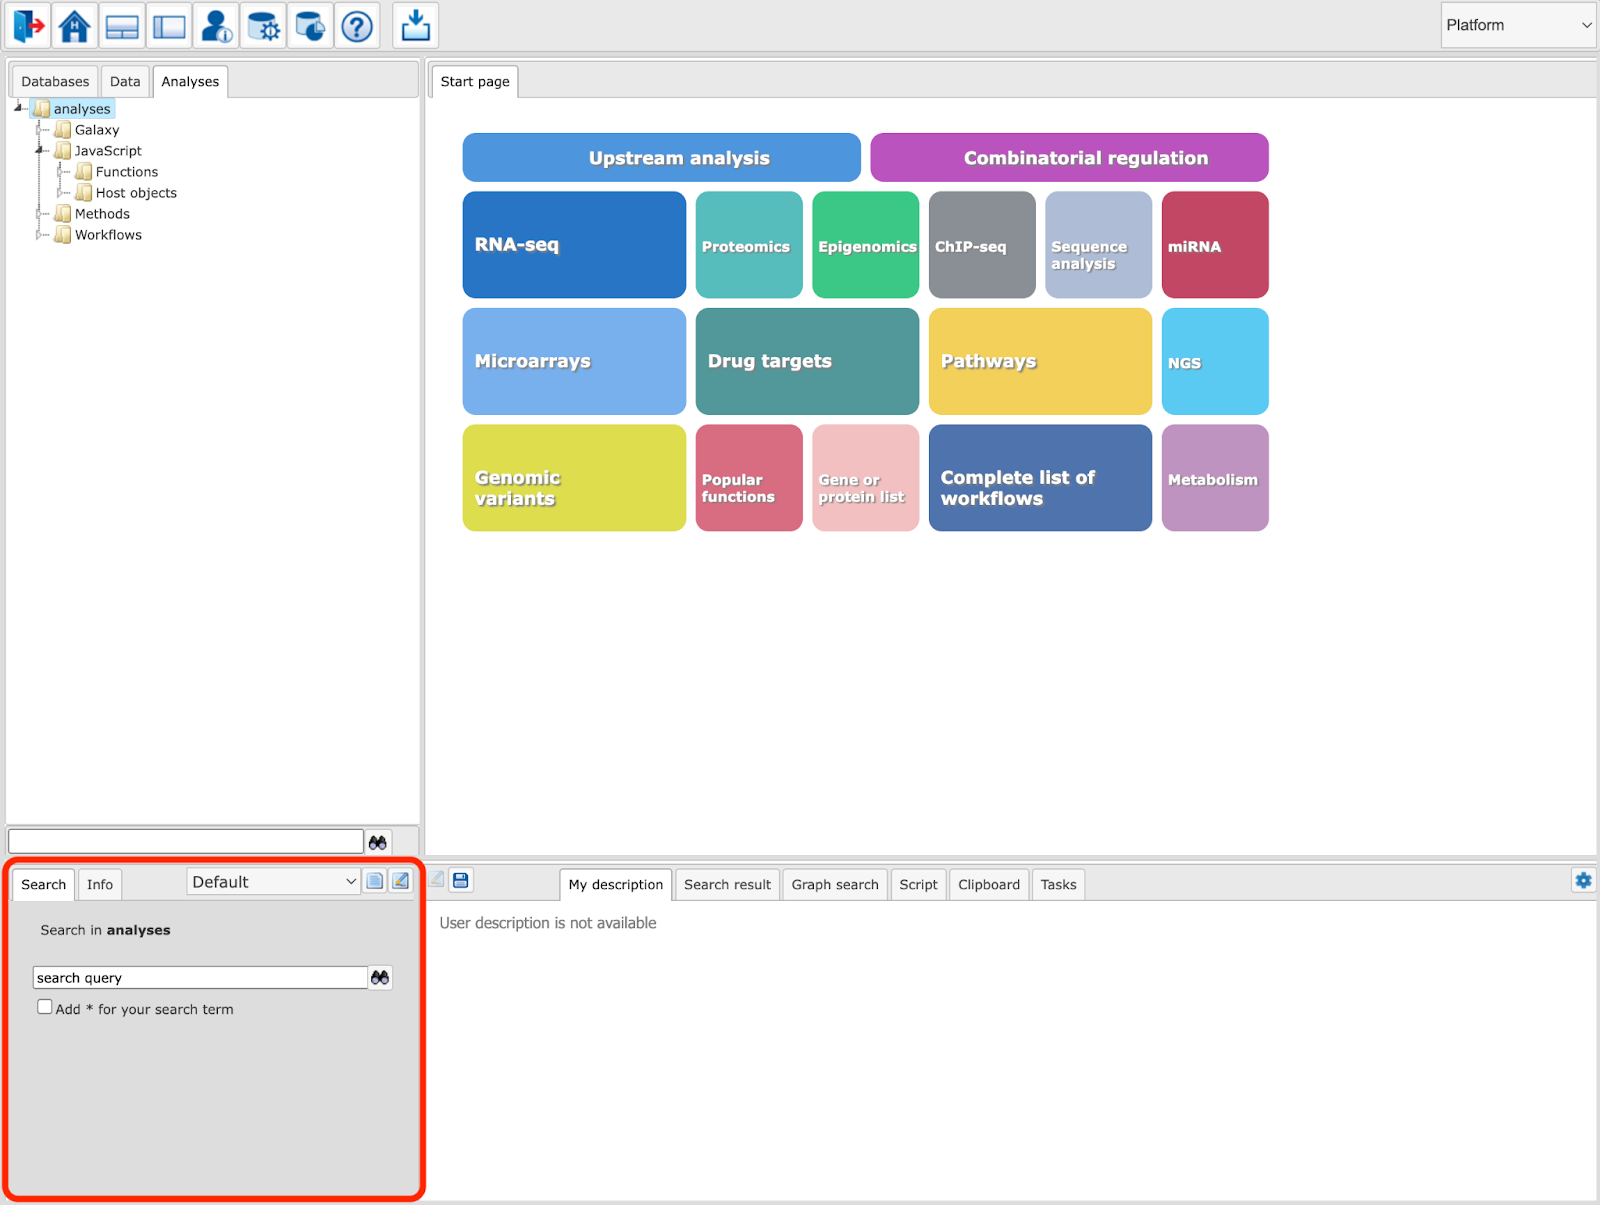Click view template icon next to Default

(375, 881)
